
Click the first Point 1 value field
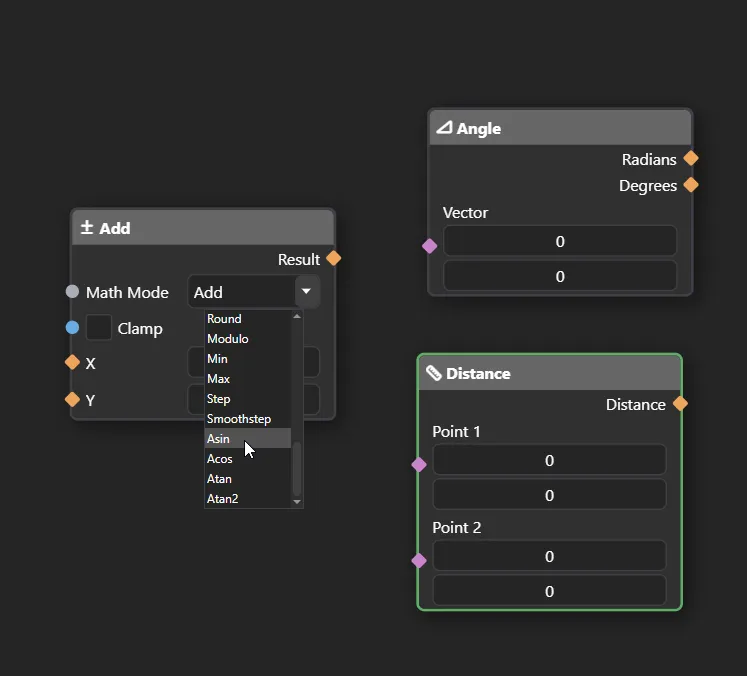point(549,460)
